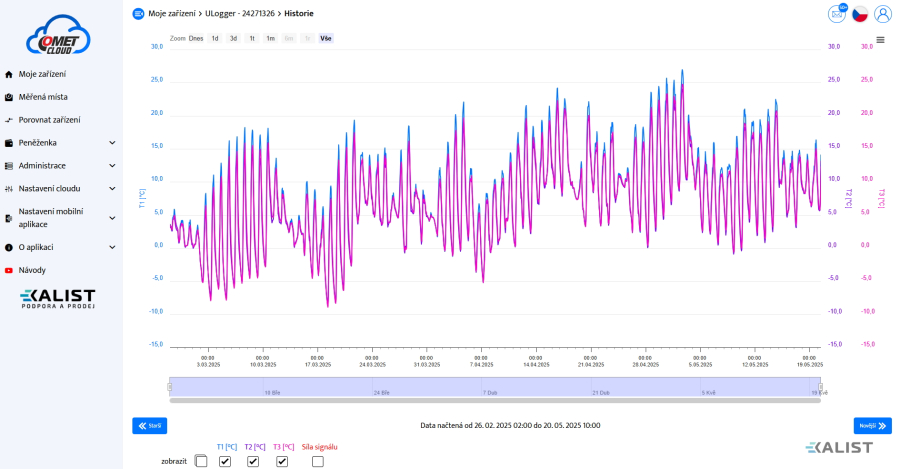Uncheck the T3 [°C] series checkbox
The height and width of the screenshot is (469, 900).
click(282, 461)
